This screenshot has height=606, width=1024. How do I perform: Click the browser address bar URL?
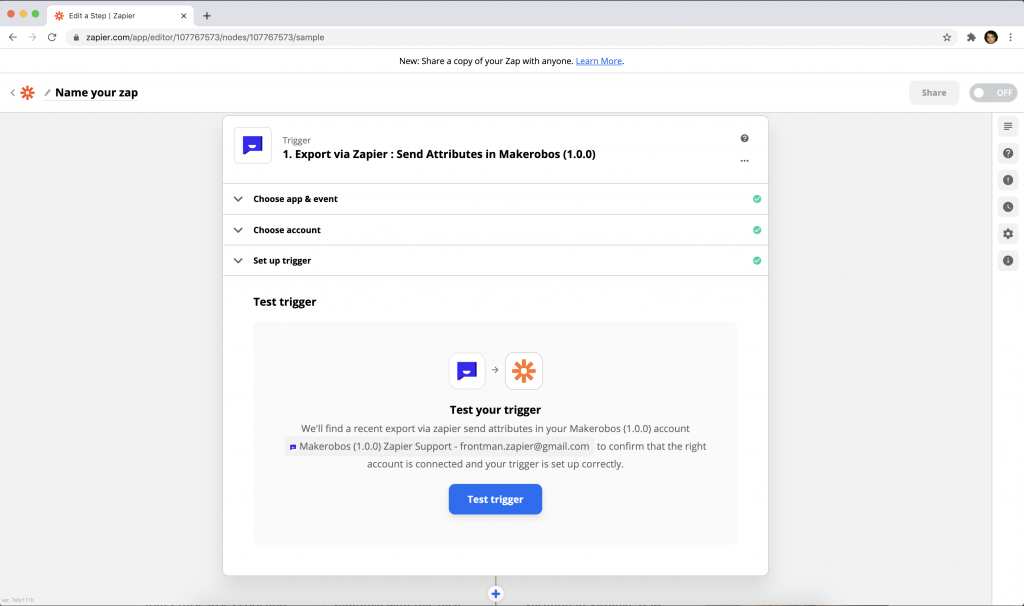click(205, 37)
